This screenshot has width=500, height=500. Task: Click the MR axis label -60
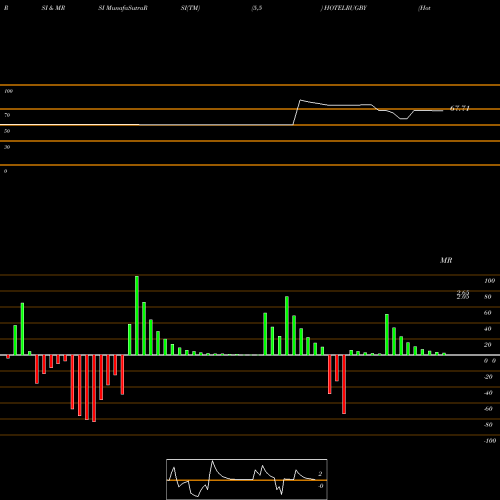[488, 409]
